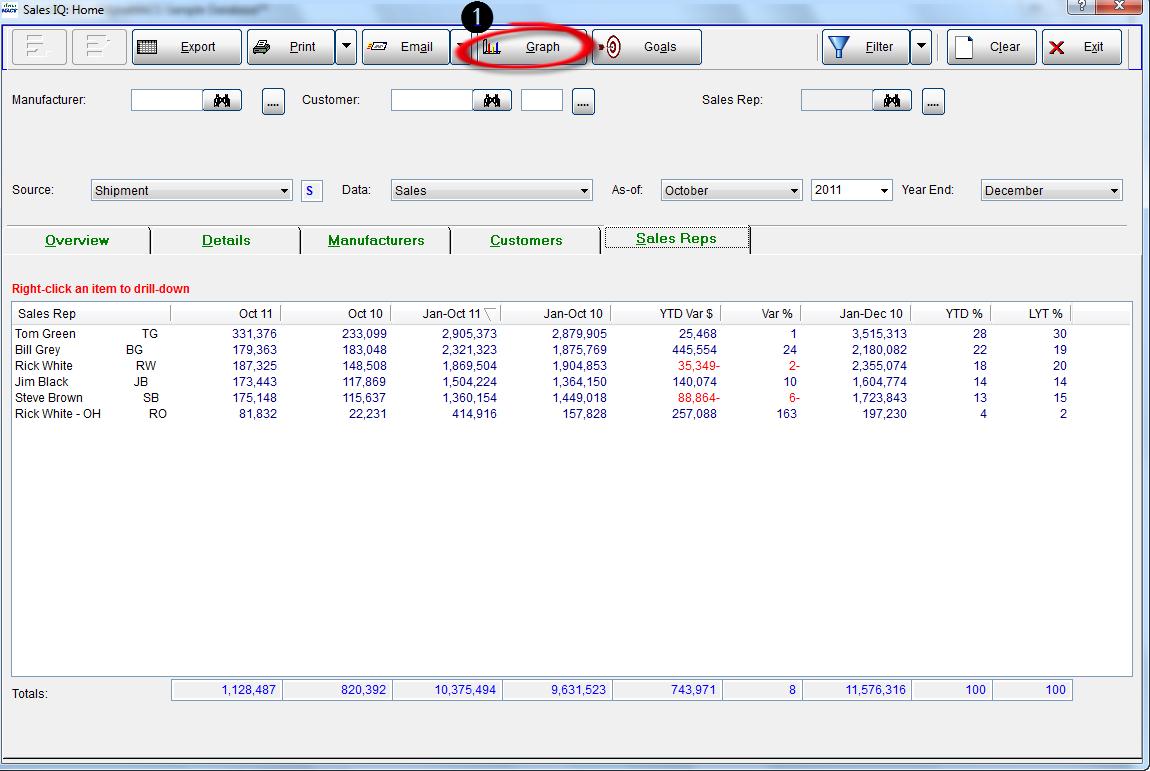Screen dimensions: 1150x771
Task: Clear all selection criteria
Action: 992,47
